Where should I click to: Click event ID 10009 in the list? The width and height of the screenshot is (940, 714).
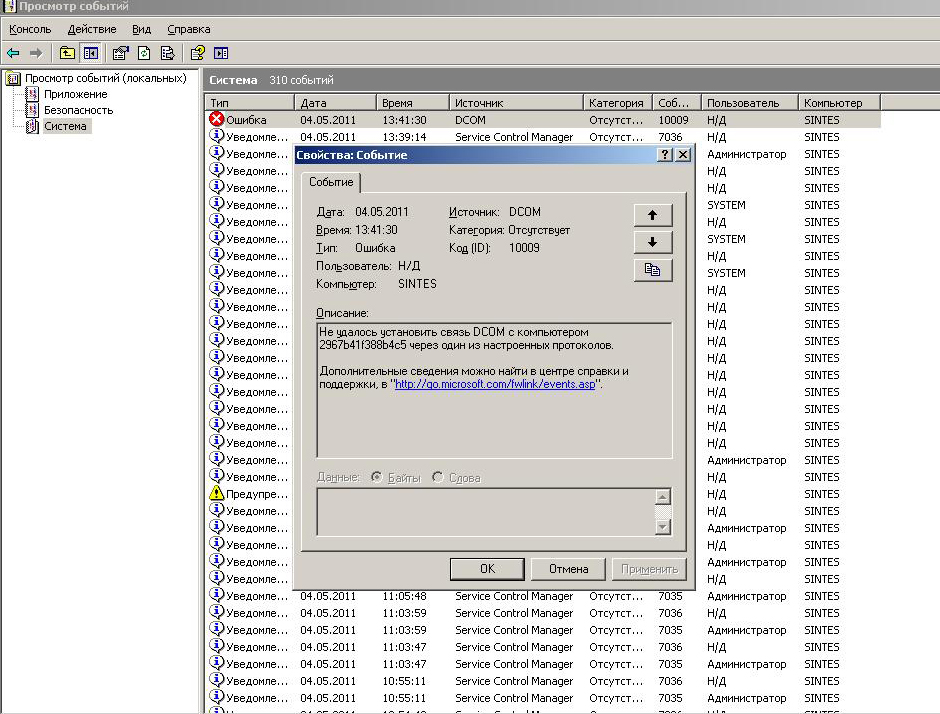click(x=673, y=120)
